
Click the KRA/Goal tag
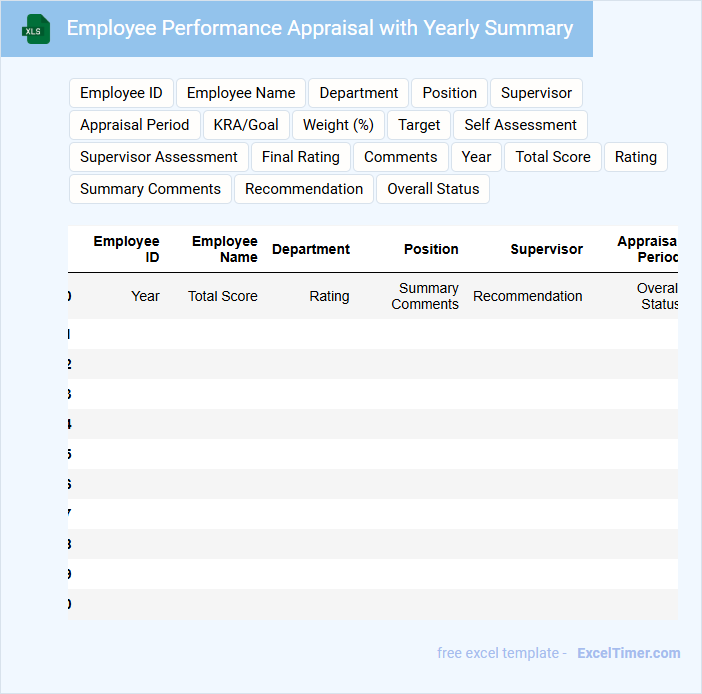(246, 125)
